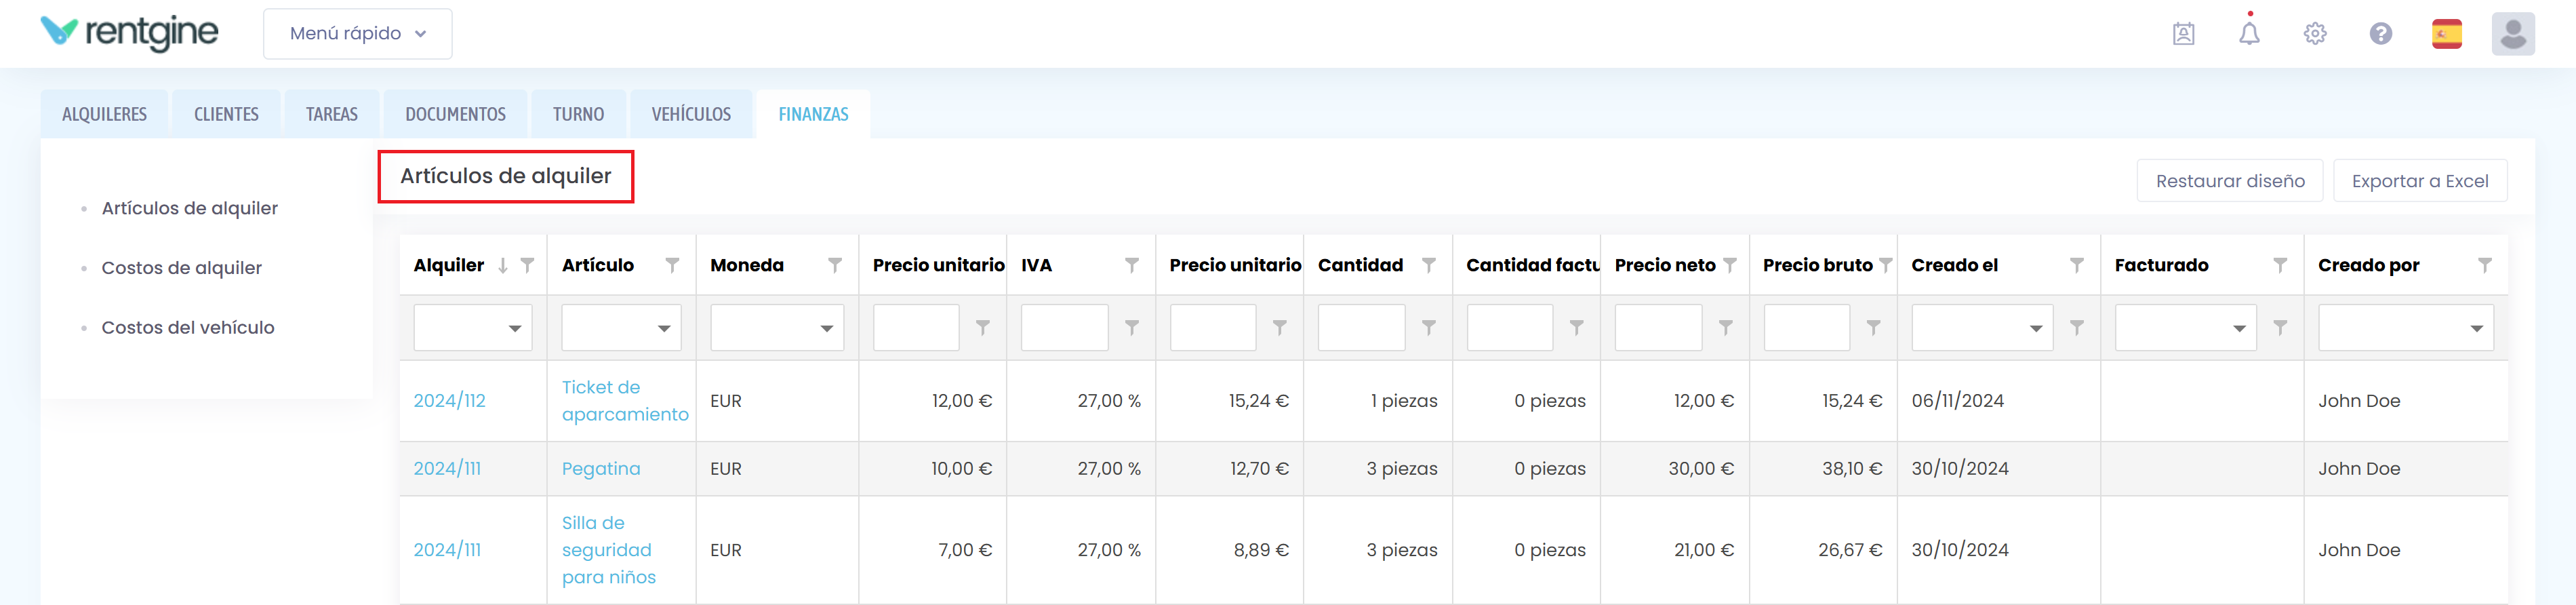Open rental 2024/111 in the Pegatina row
This screenshot has width=2576, height=605.
click(447, 469)
